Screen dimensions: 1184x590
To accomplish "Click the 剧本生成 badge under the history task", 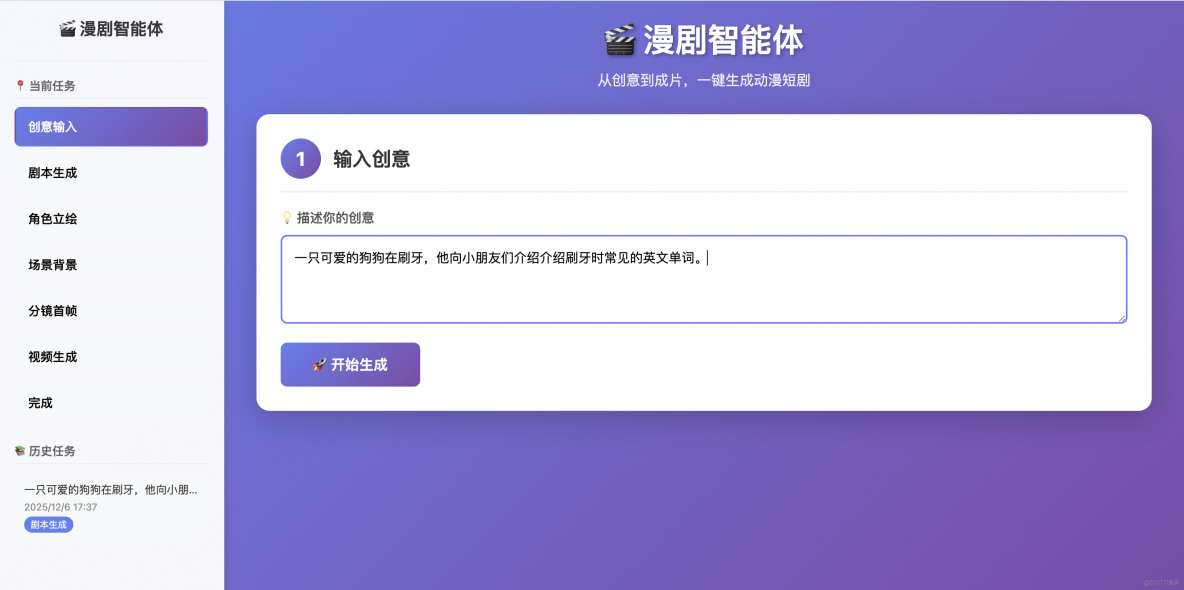I will 48,524.
